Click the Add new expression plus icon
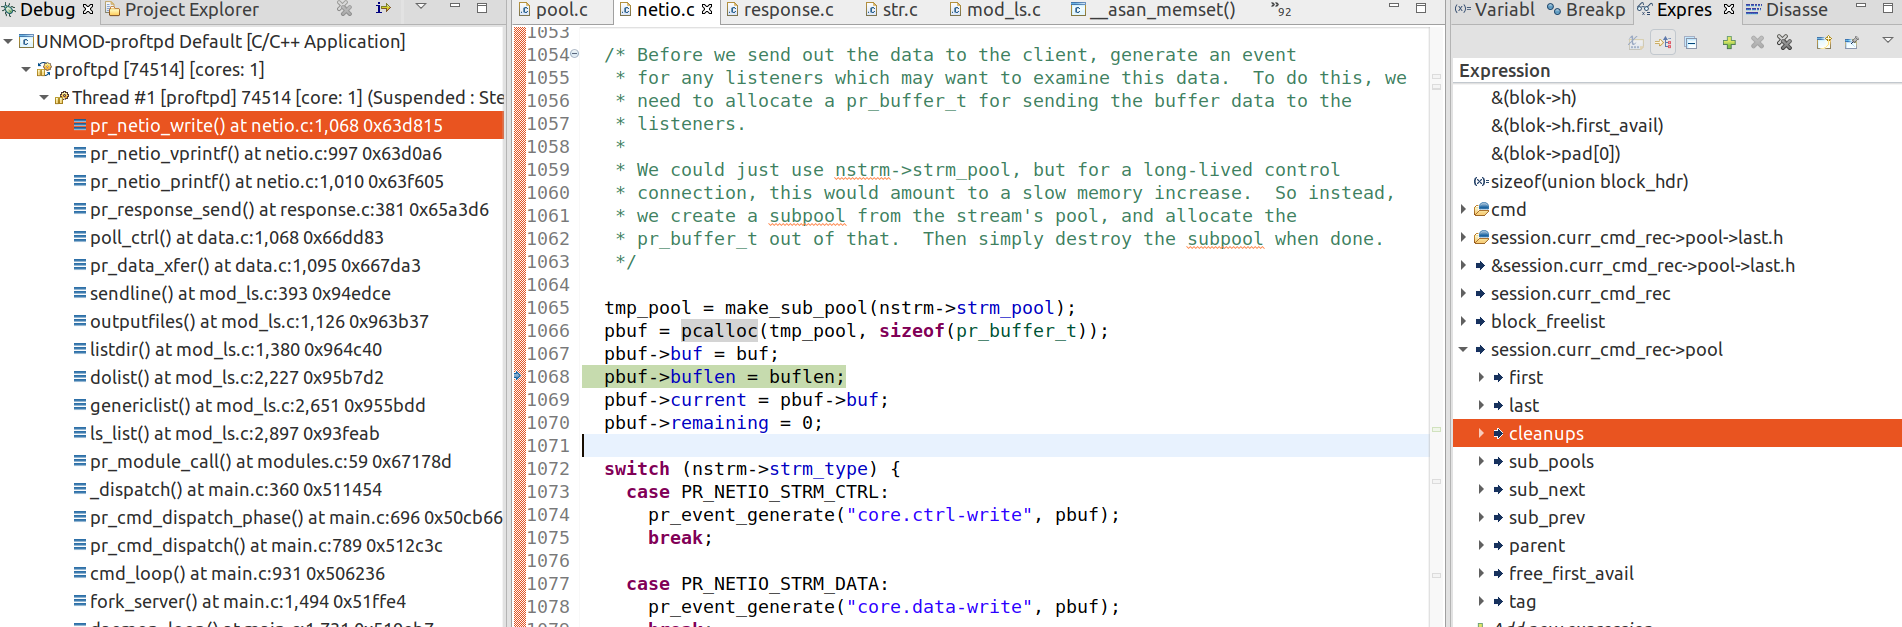This screenshot has width=1902, height=627. [1729, 42]
